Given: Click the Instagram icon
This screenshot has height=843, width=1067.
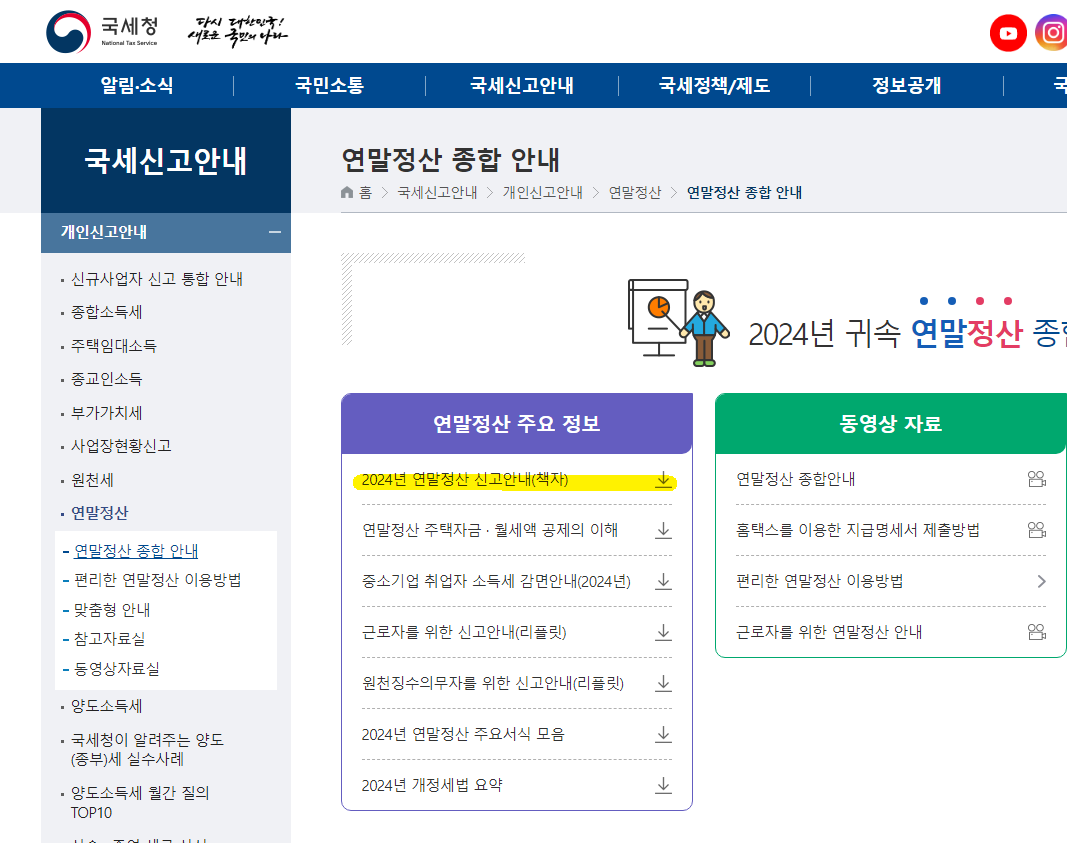Looking at the screenshot, I should coord(1052,32).
